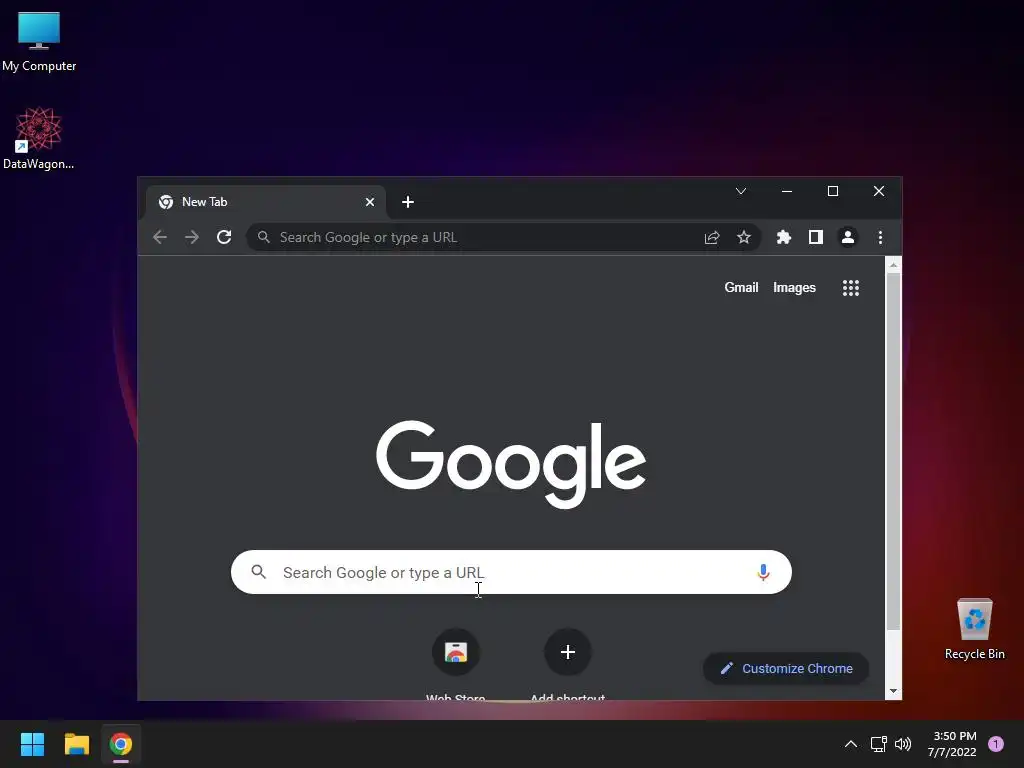This screenshot has height=768, width=1024.
Task: Click the Chrome taskbar icon
Action: coord(121,744)
